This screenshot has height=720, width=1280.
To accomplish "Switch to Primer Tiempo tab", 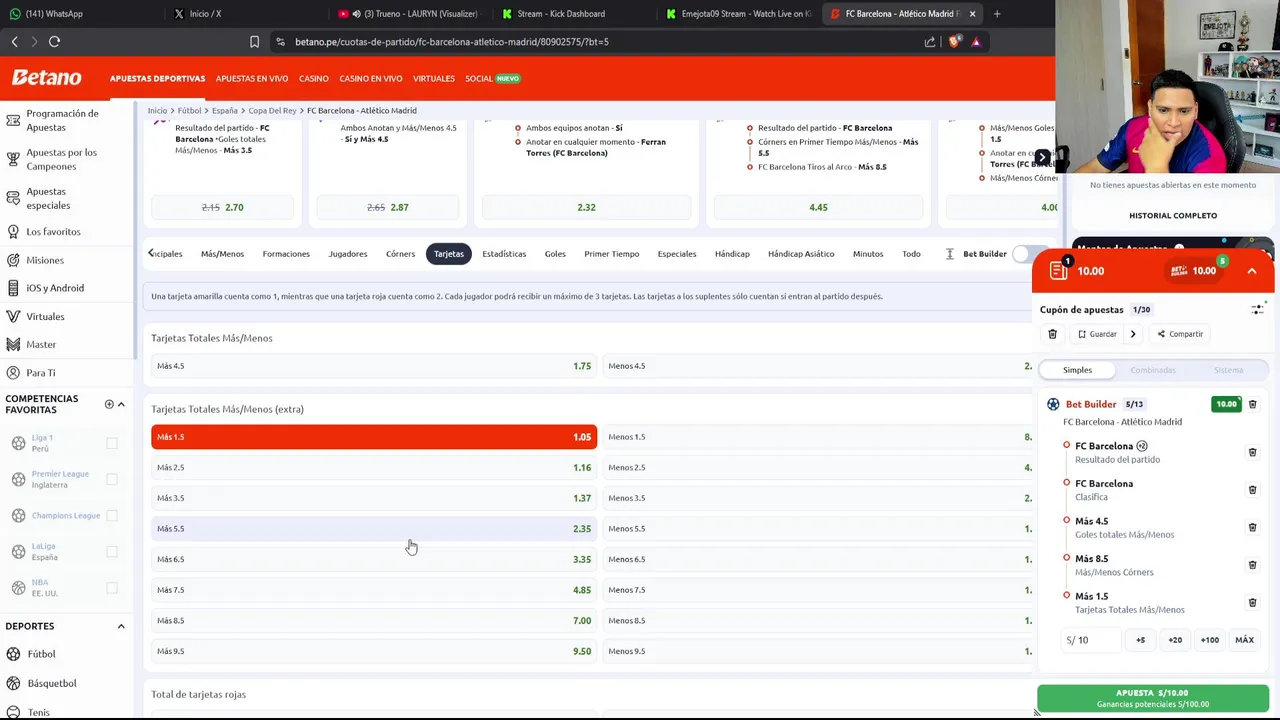I will pyautogui.click(x=611, y=254).
